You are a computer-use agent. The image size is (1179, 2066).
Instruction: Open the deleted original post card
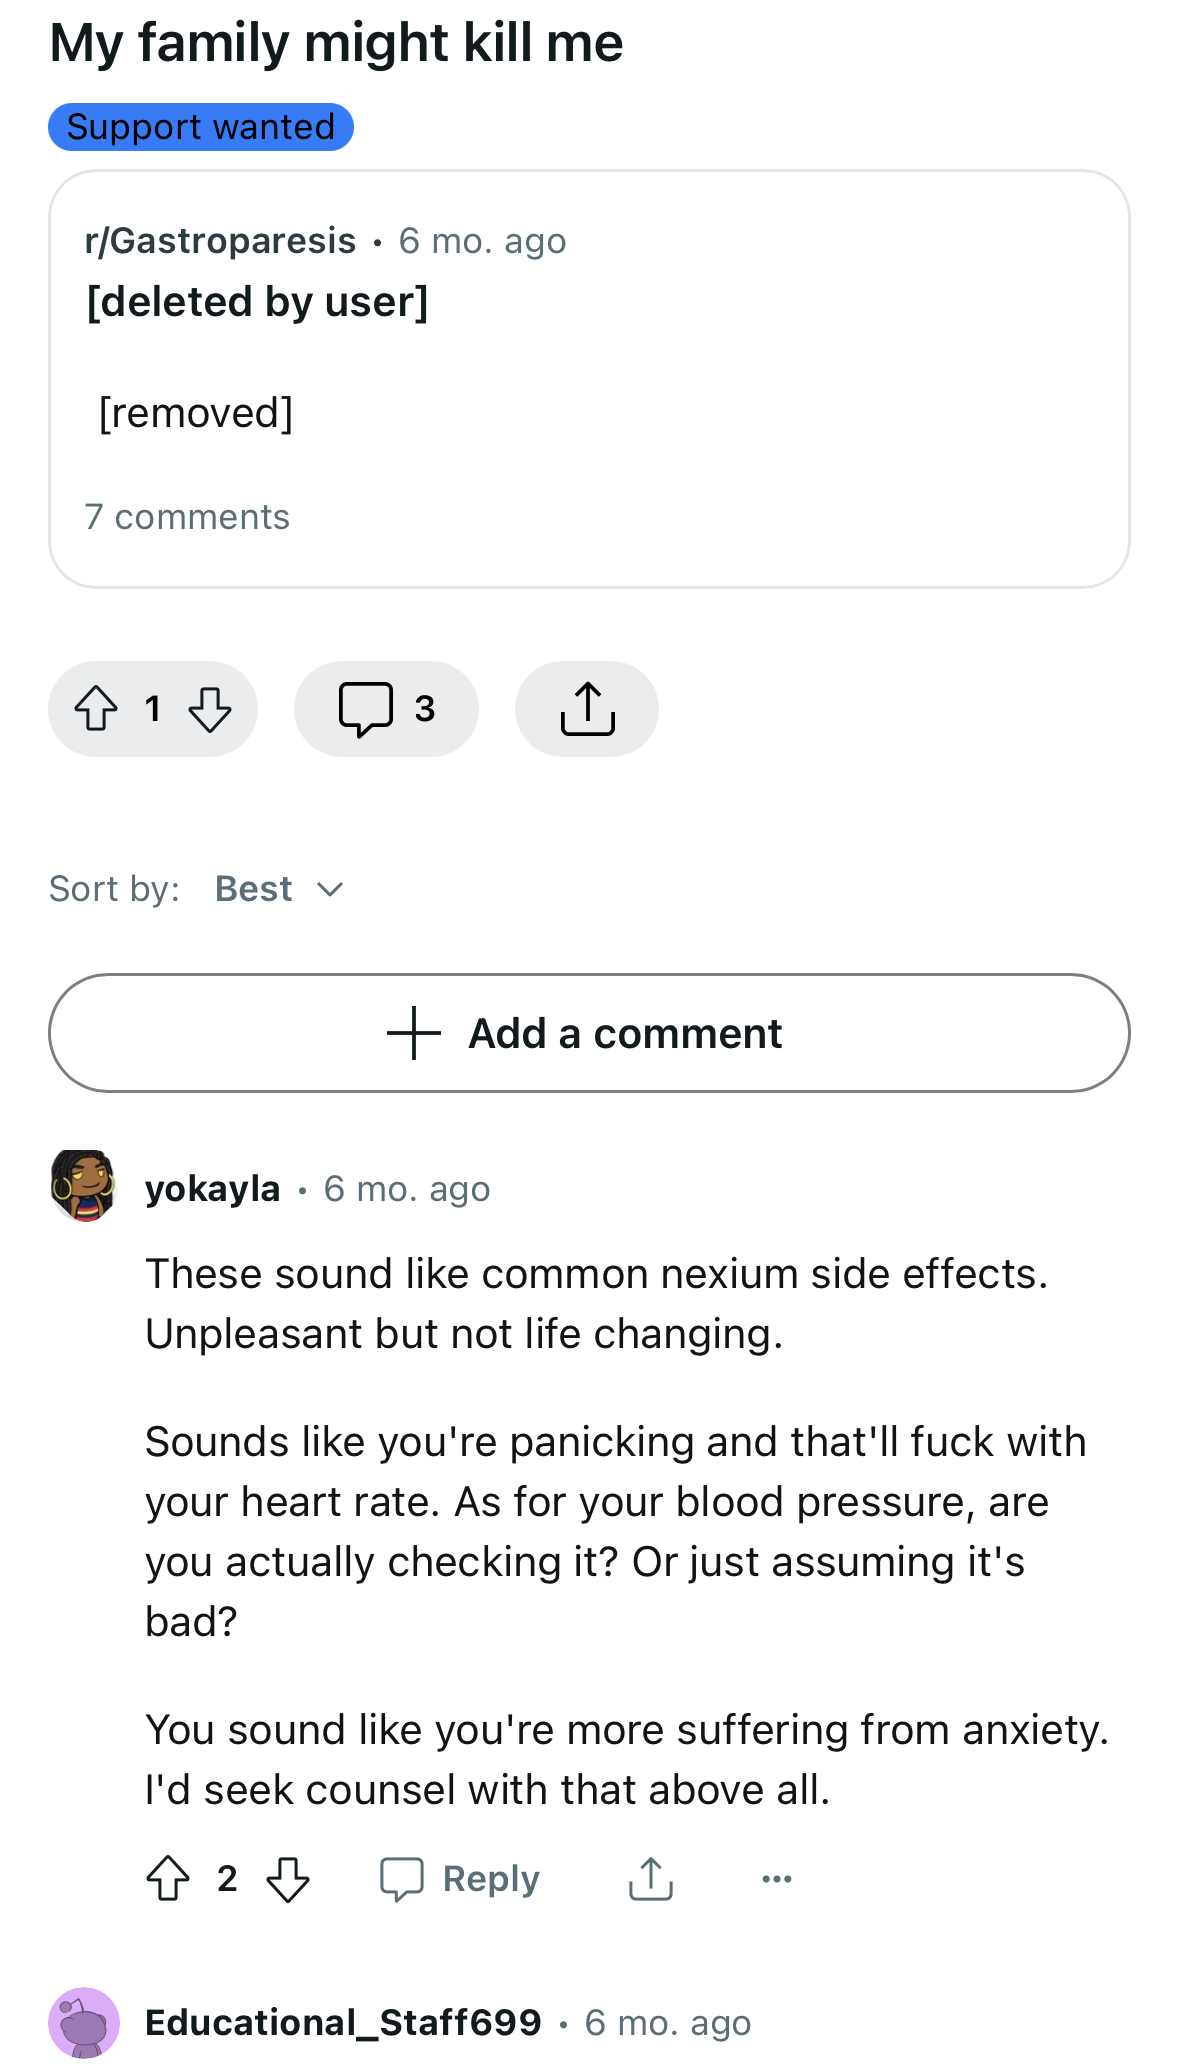click(x=589, y=379)
